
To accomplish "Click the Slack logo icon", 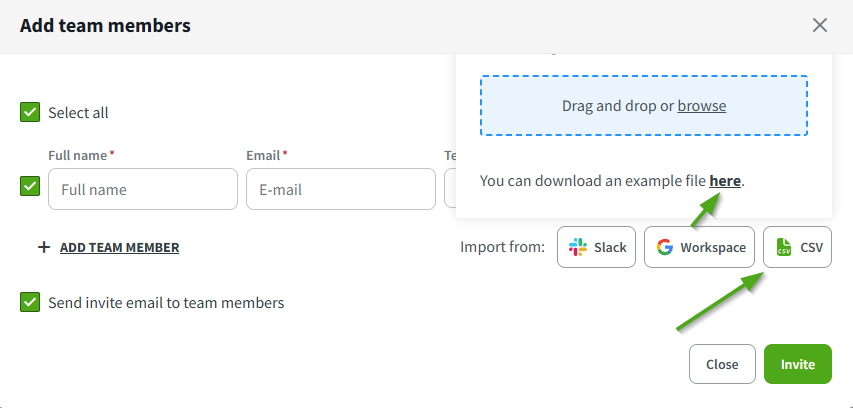I will coord(578,247).
